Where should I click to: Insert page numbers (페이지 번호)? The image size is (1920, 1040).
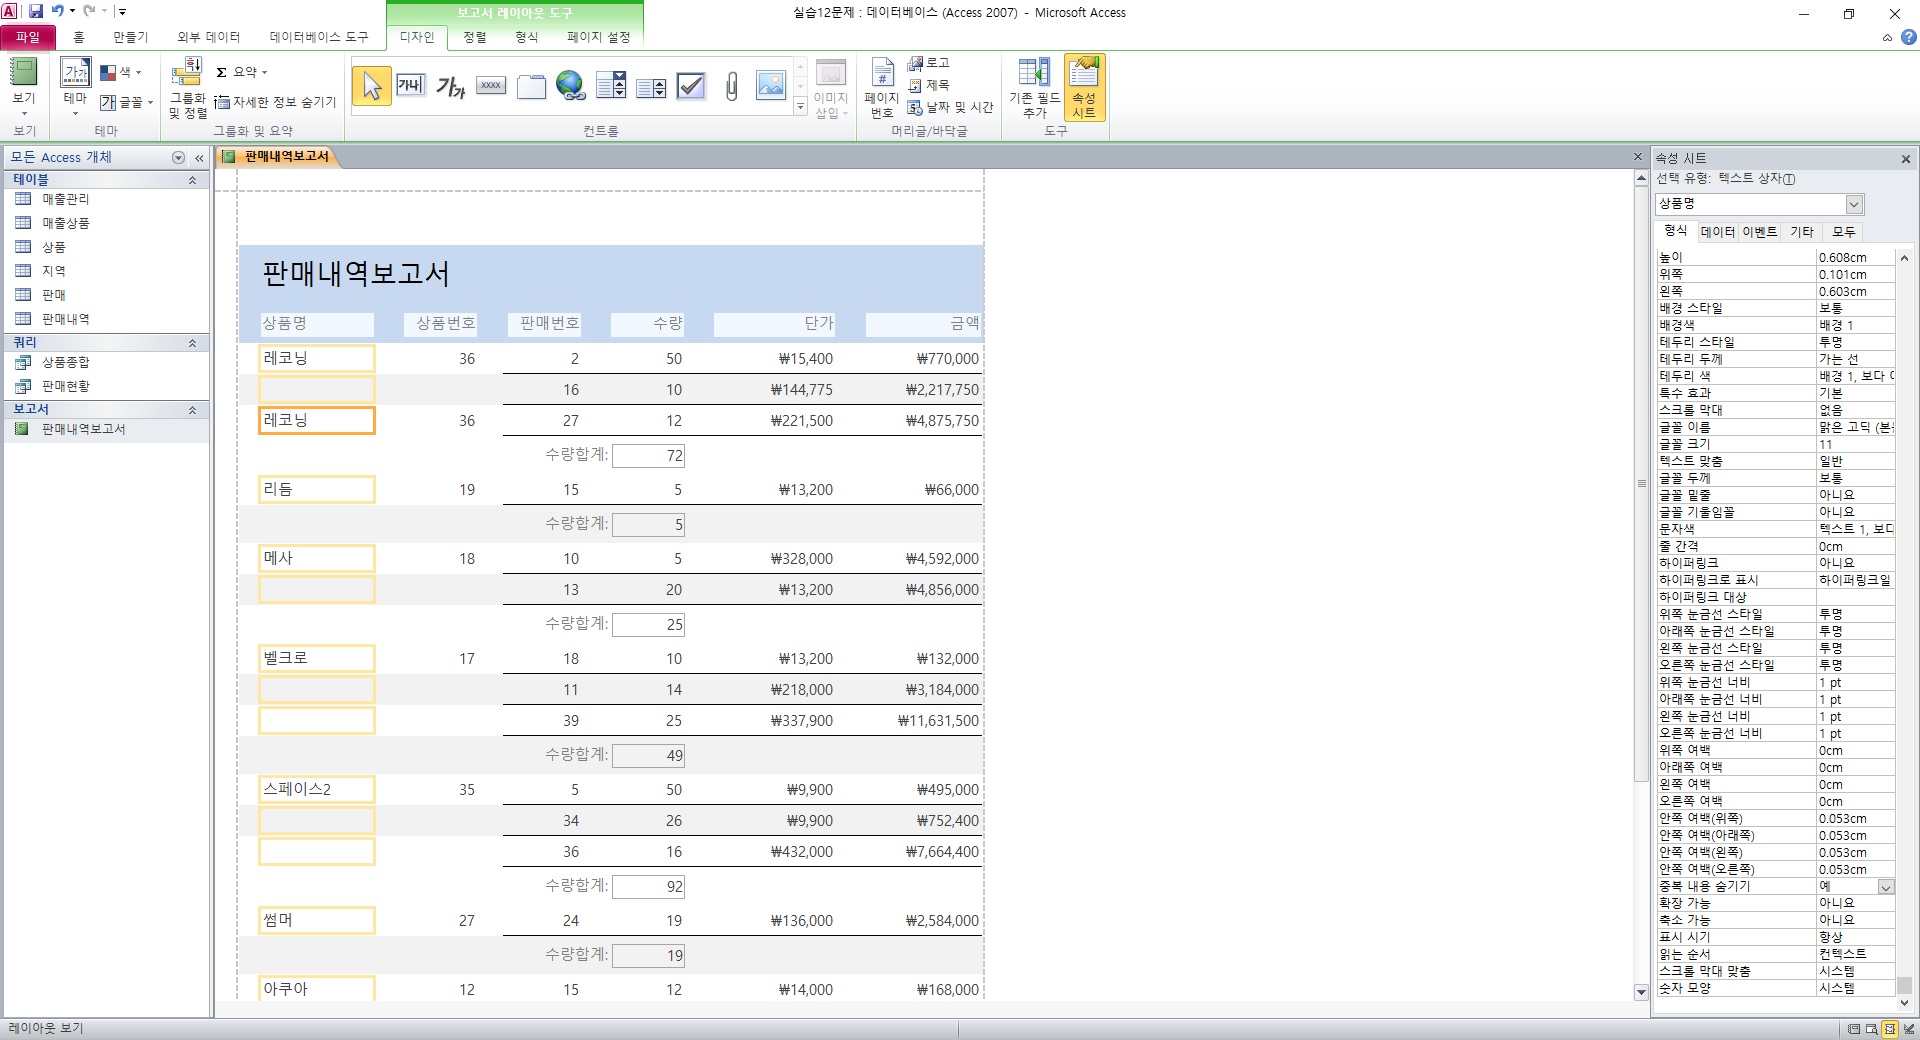(881, 88)
